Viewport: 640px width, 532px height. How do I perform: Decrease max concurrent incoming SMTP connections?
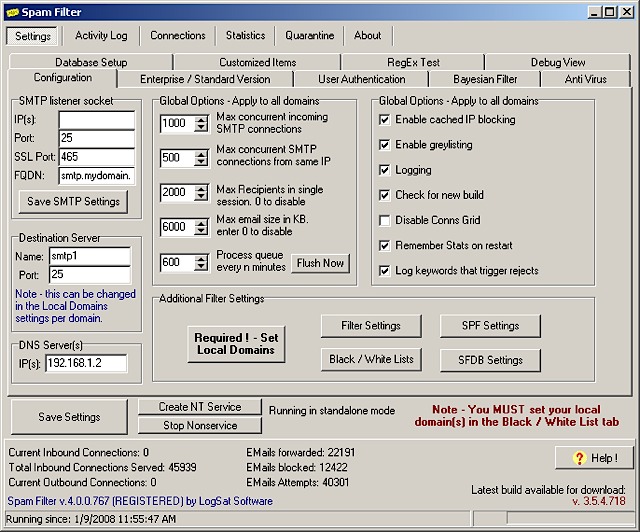pyautogui.click(x=201, y=127)
